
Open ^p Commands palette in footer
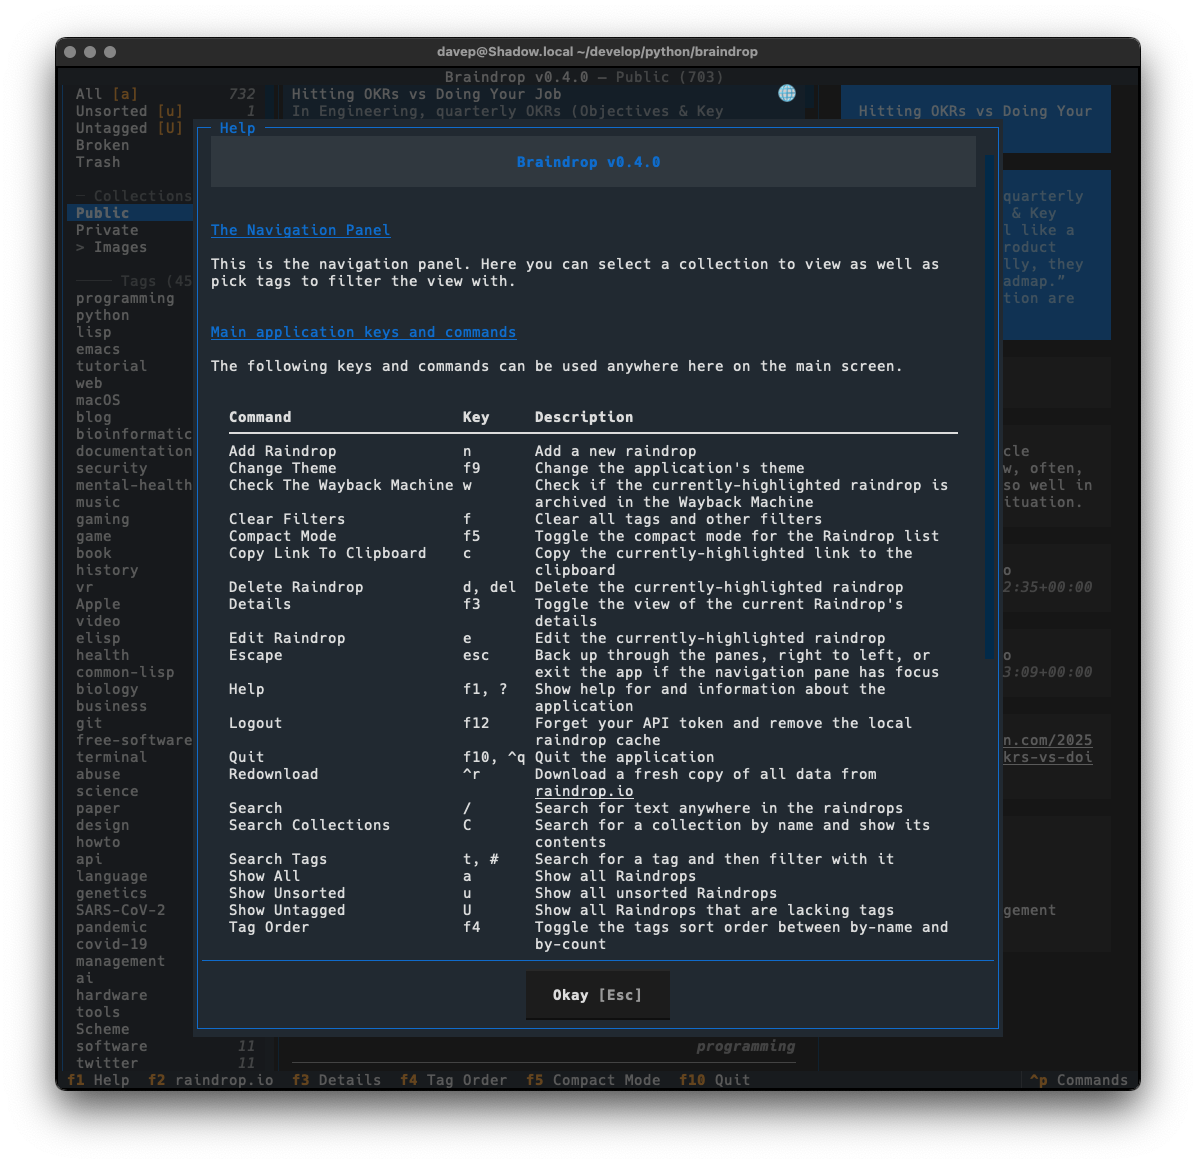tap(1078, 1079)
